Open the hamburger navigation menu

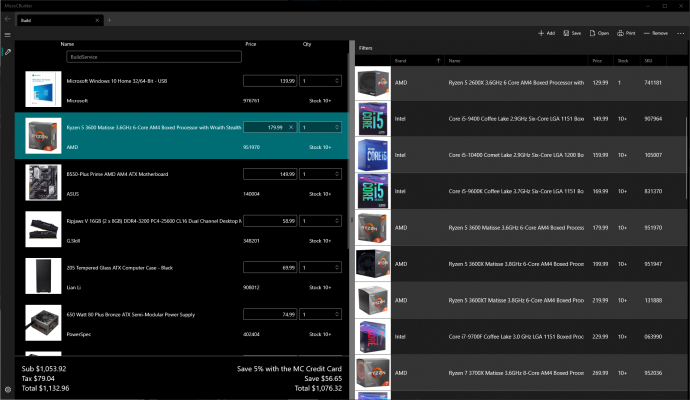coord(7,35)
